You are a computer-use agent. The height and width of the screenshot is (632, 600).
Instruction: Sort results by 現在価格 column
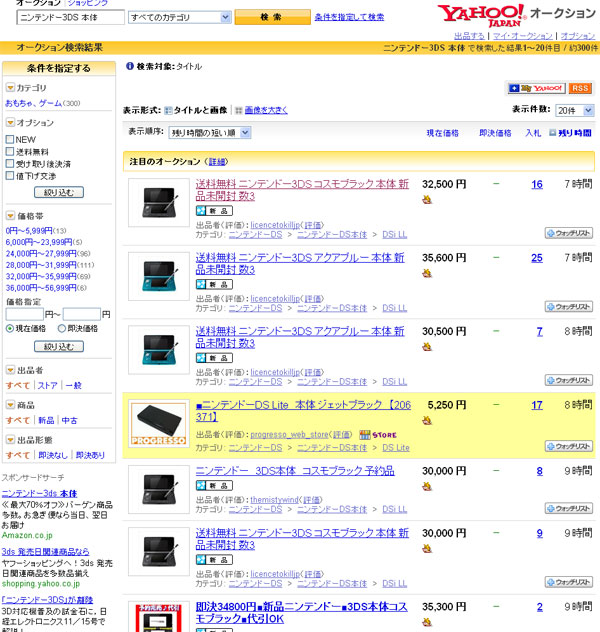click(x=442, y=133)
